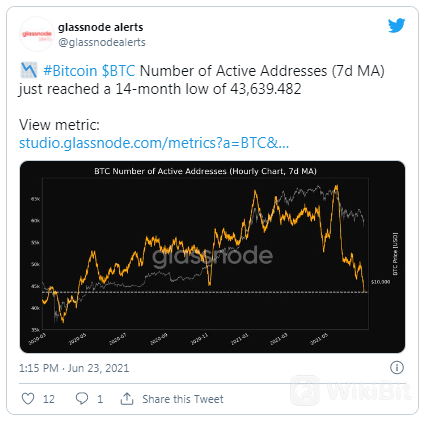Image resolution: width=425 pixels, height=421 pixels.
Task: Open the studio.glassnode.com metrics link
Action: [154, 143]
